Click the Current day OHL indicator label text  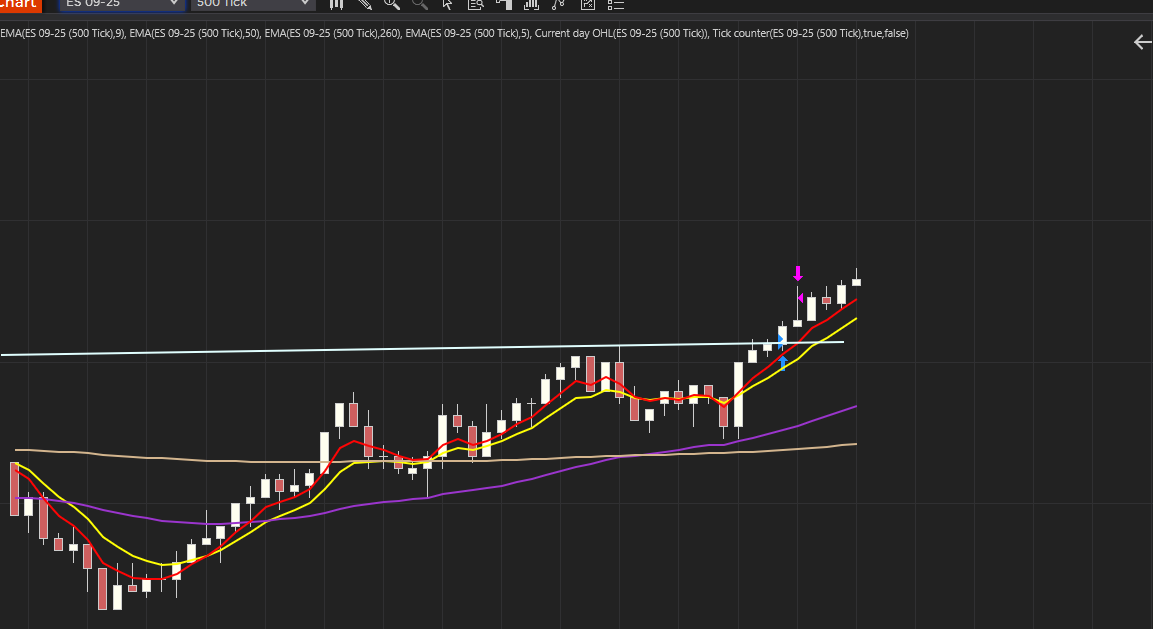[x=621, y=33]
